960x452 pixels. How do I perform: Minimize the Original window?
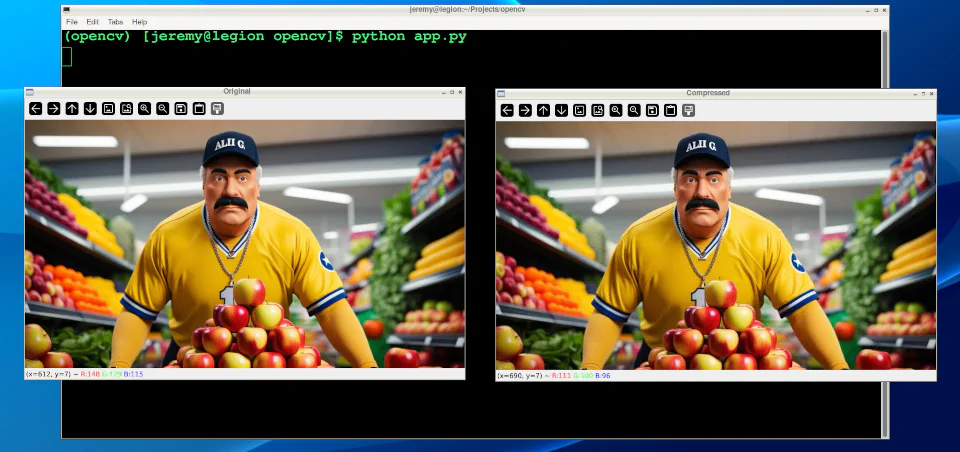[x=443, y=92]
